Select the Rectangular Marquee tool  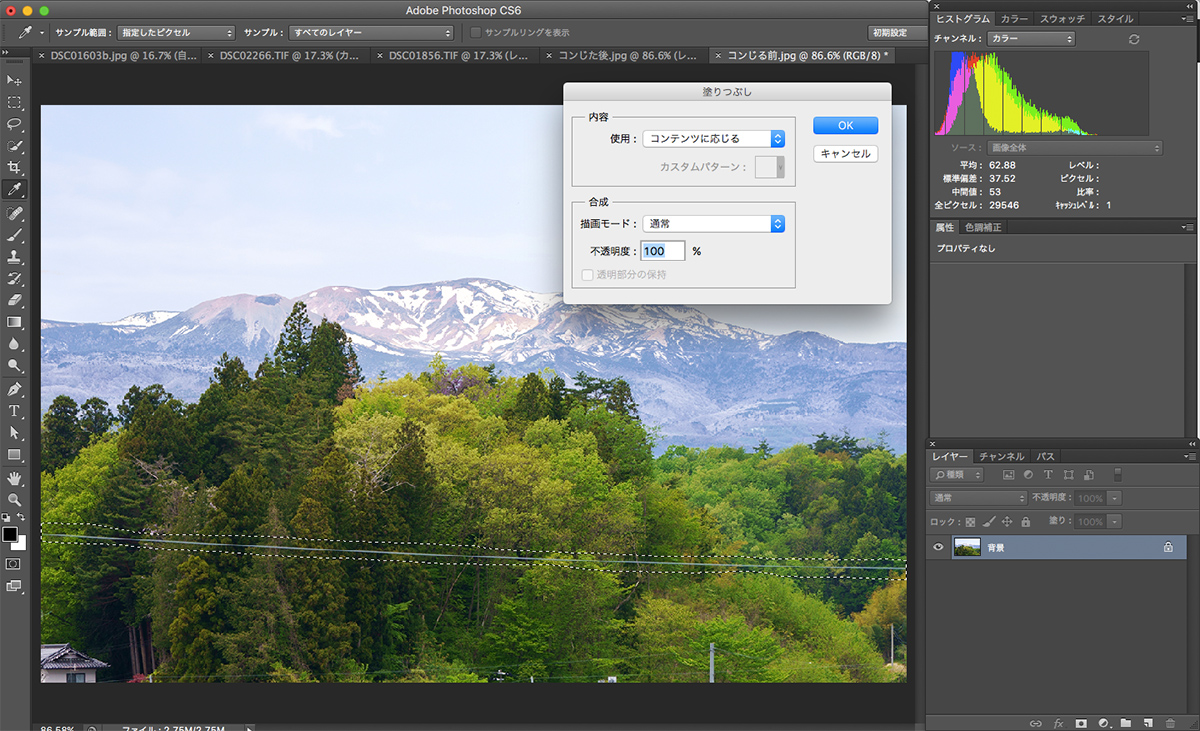tap(14, 102)
